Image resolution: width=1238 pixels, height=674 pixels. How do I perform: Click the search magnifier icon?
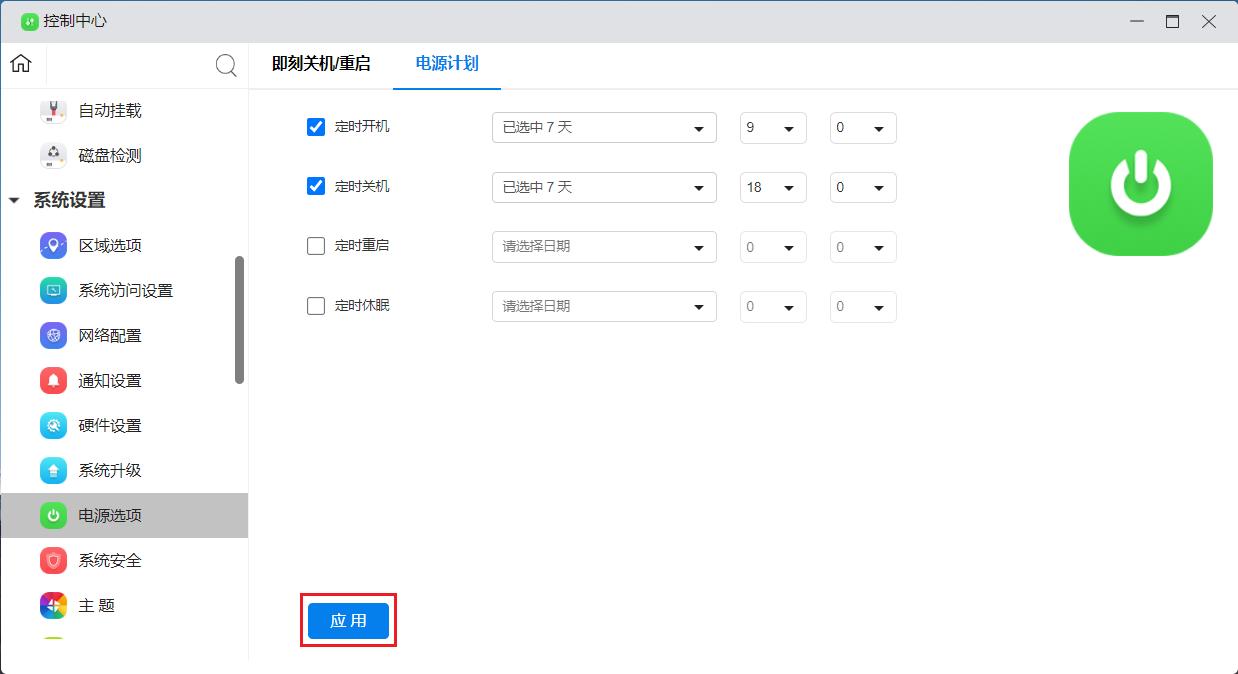tap(227, 66)
